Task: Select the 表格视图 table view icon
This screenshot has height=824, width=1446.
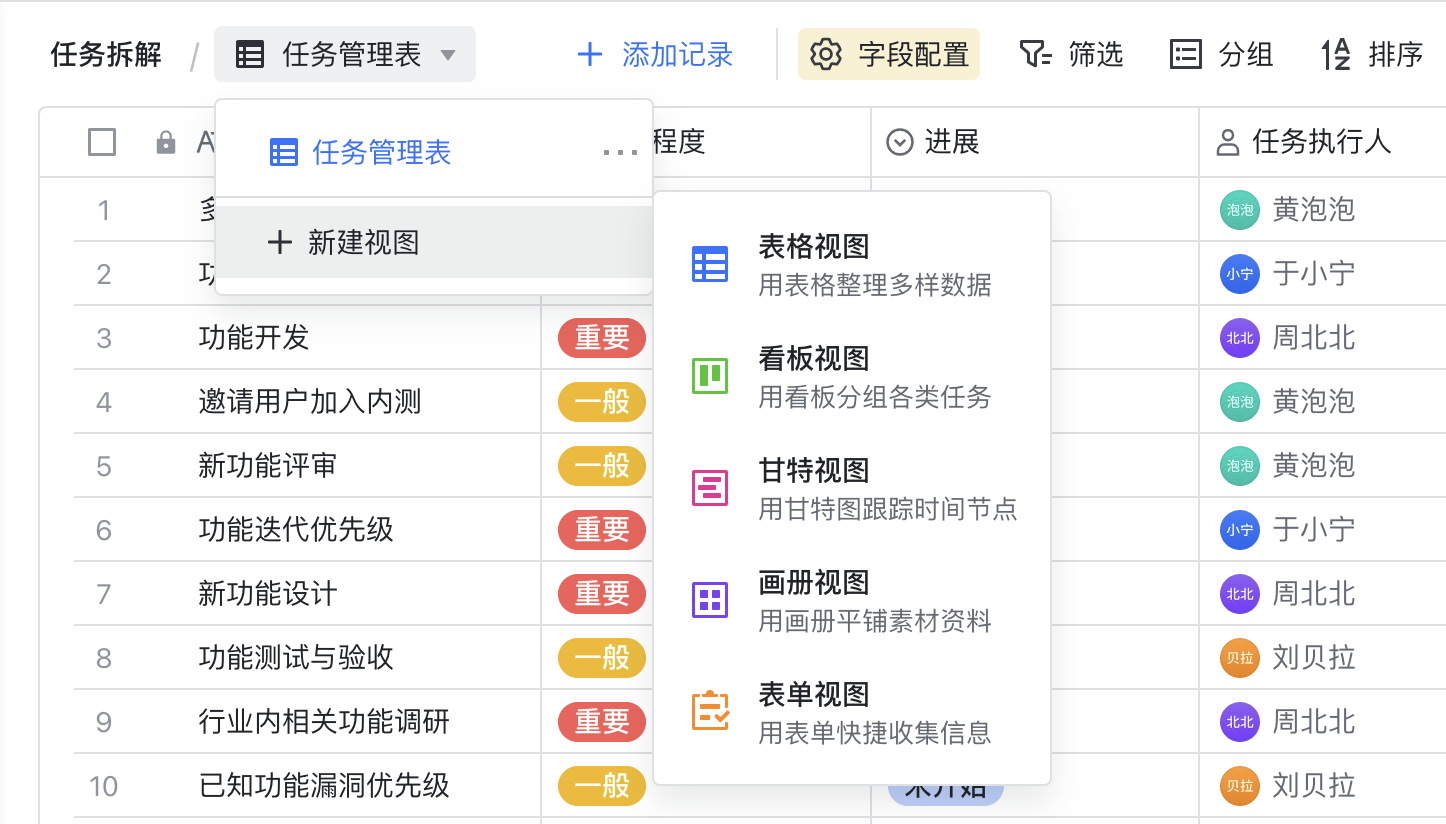Action: click(709, 264)
